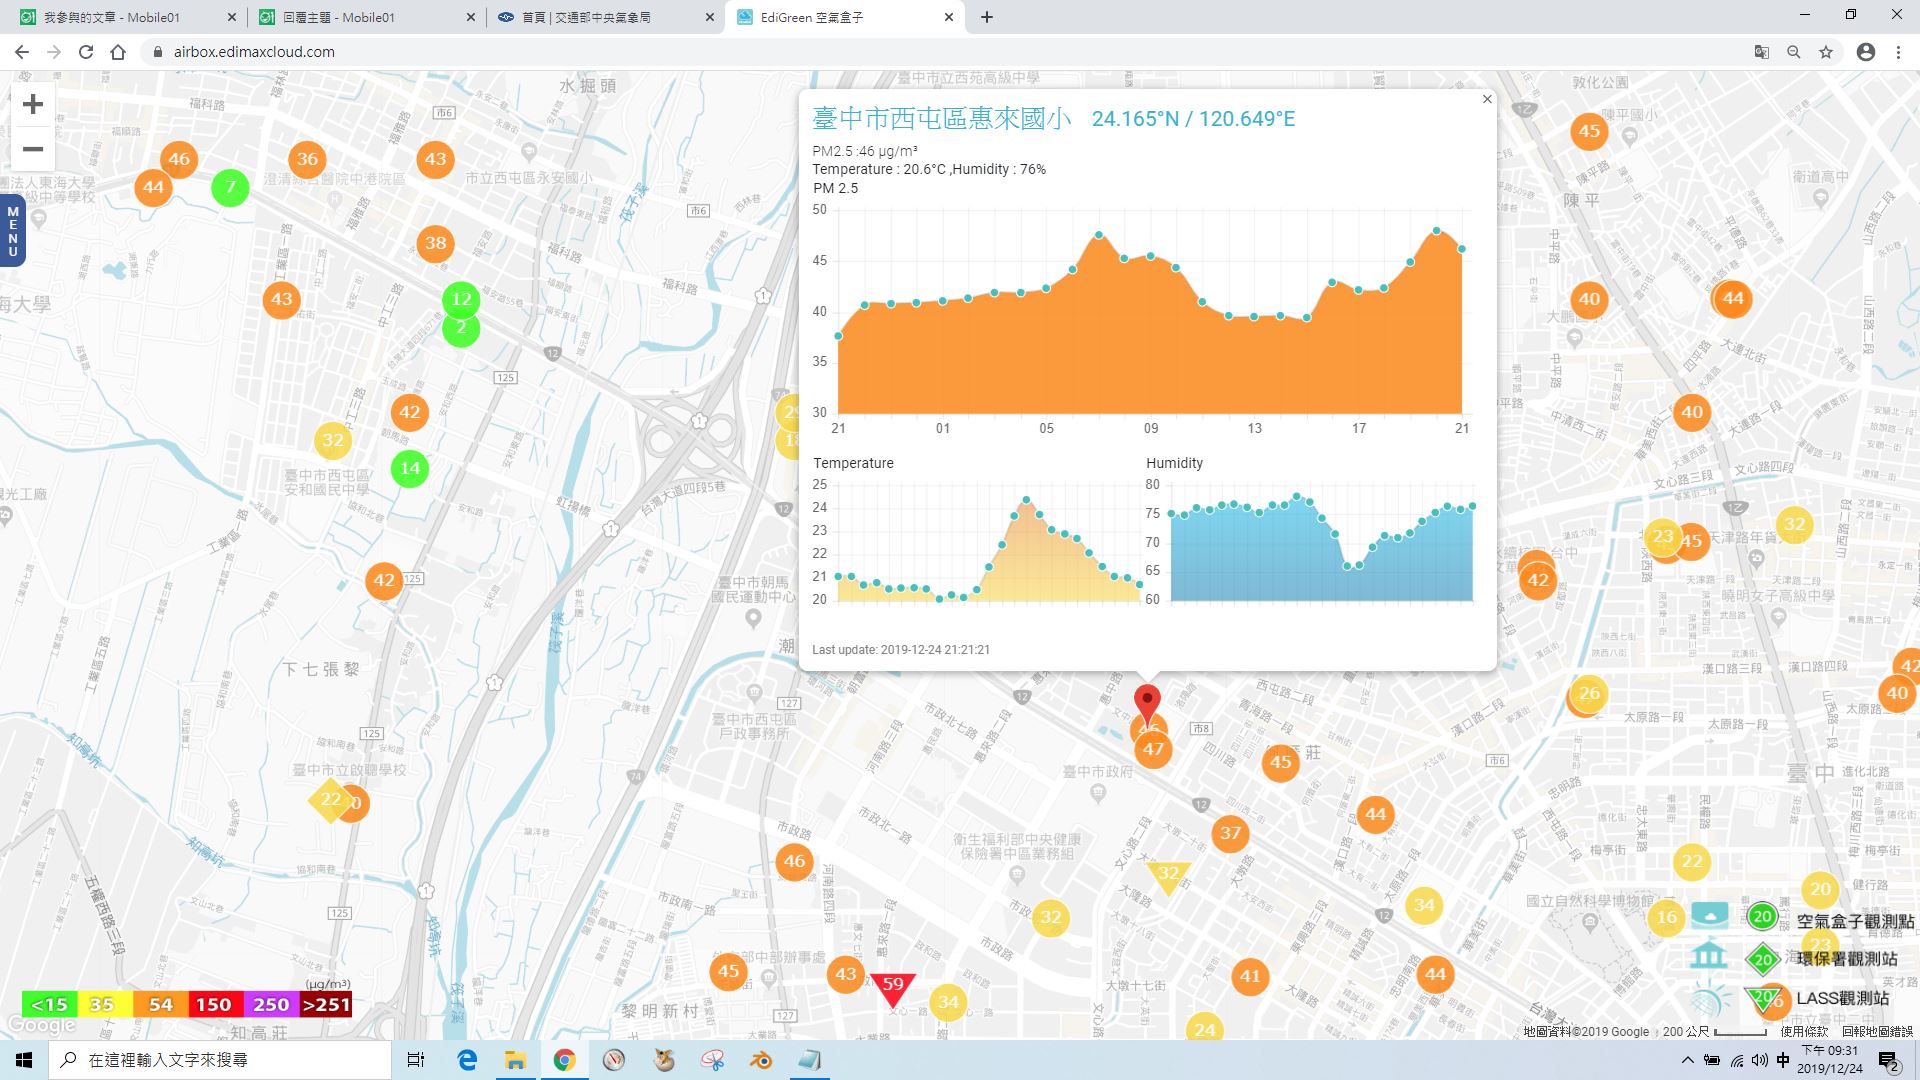Select the green marker showing 7
The width and height of the screenshot is (1920, 1080).
click(x=230, y=187)
